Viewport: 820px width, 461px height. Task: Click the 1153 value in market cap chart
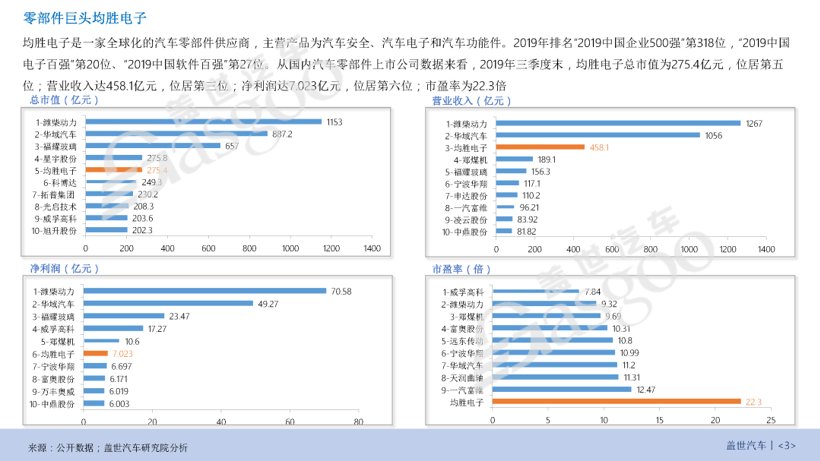coord(334,122)
